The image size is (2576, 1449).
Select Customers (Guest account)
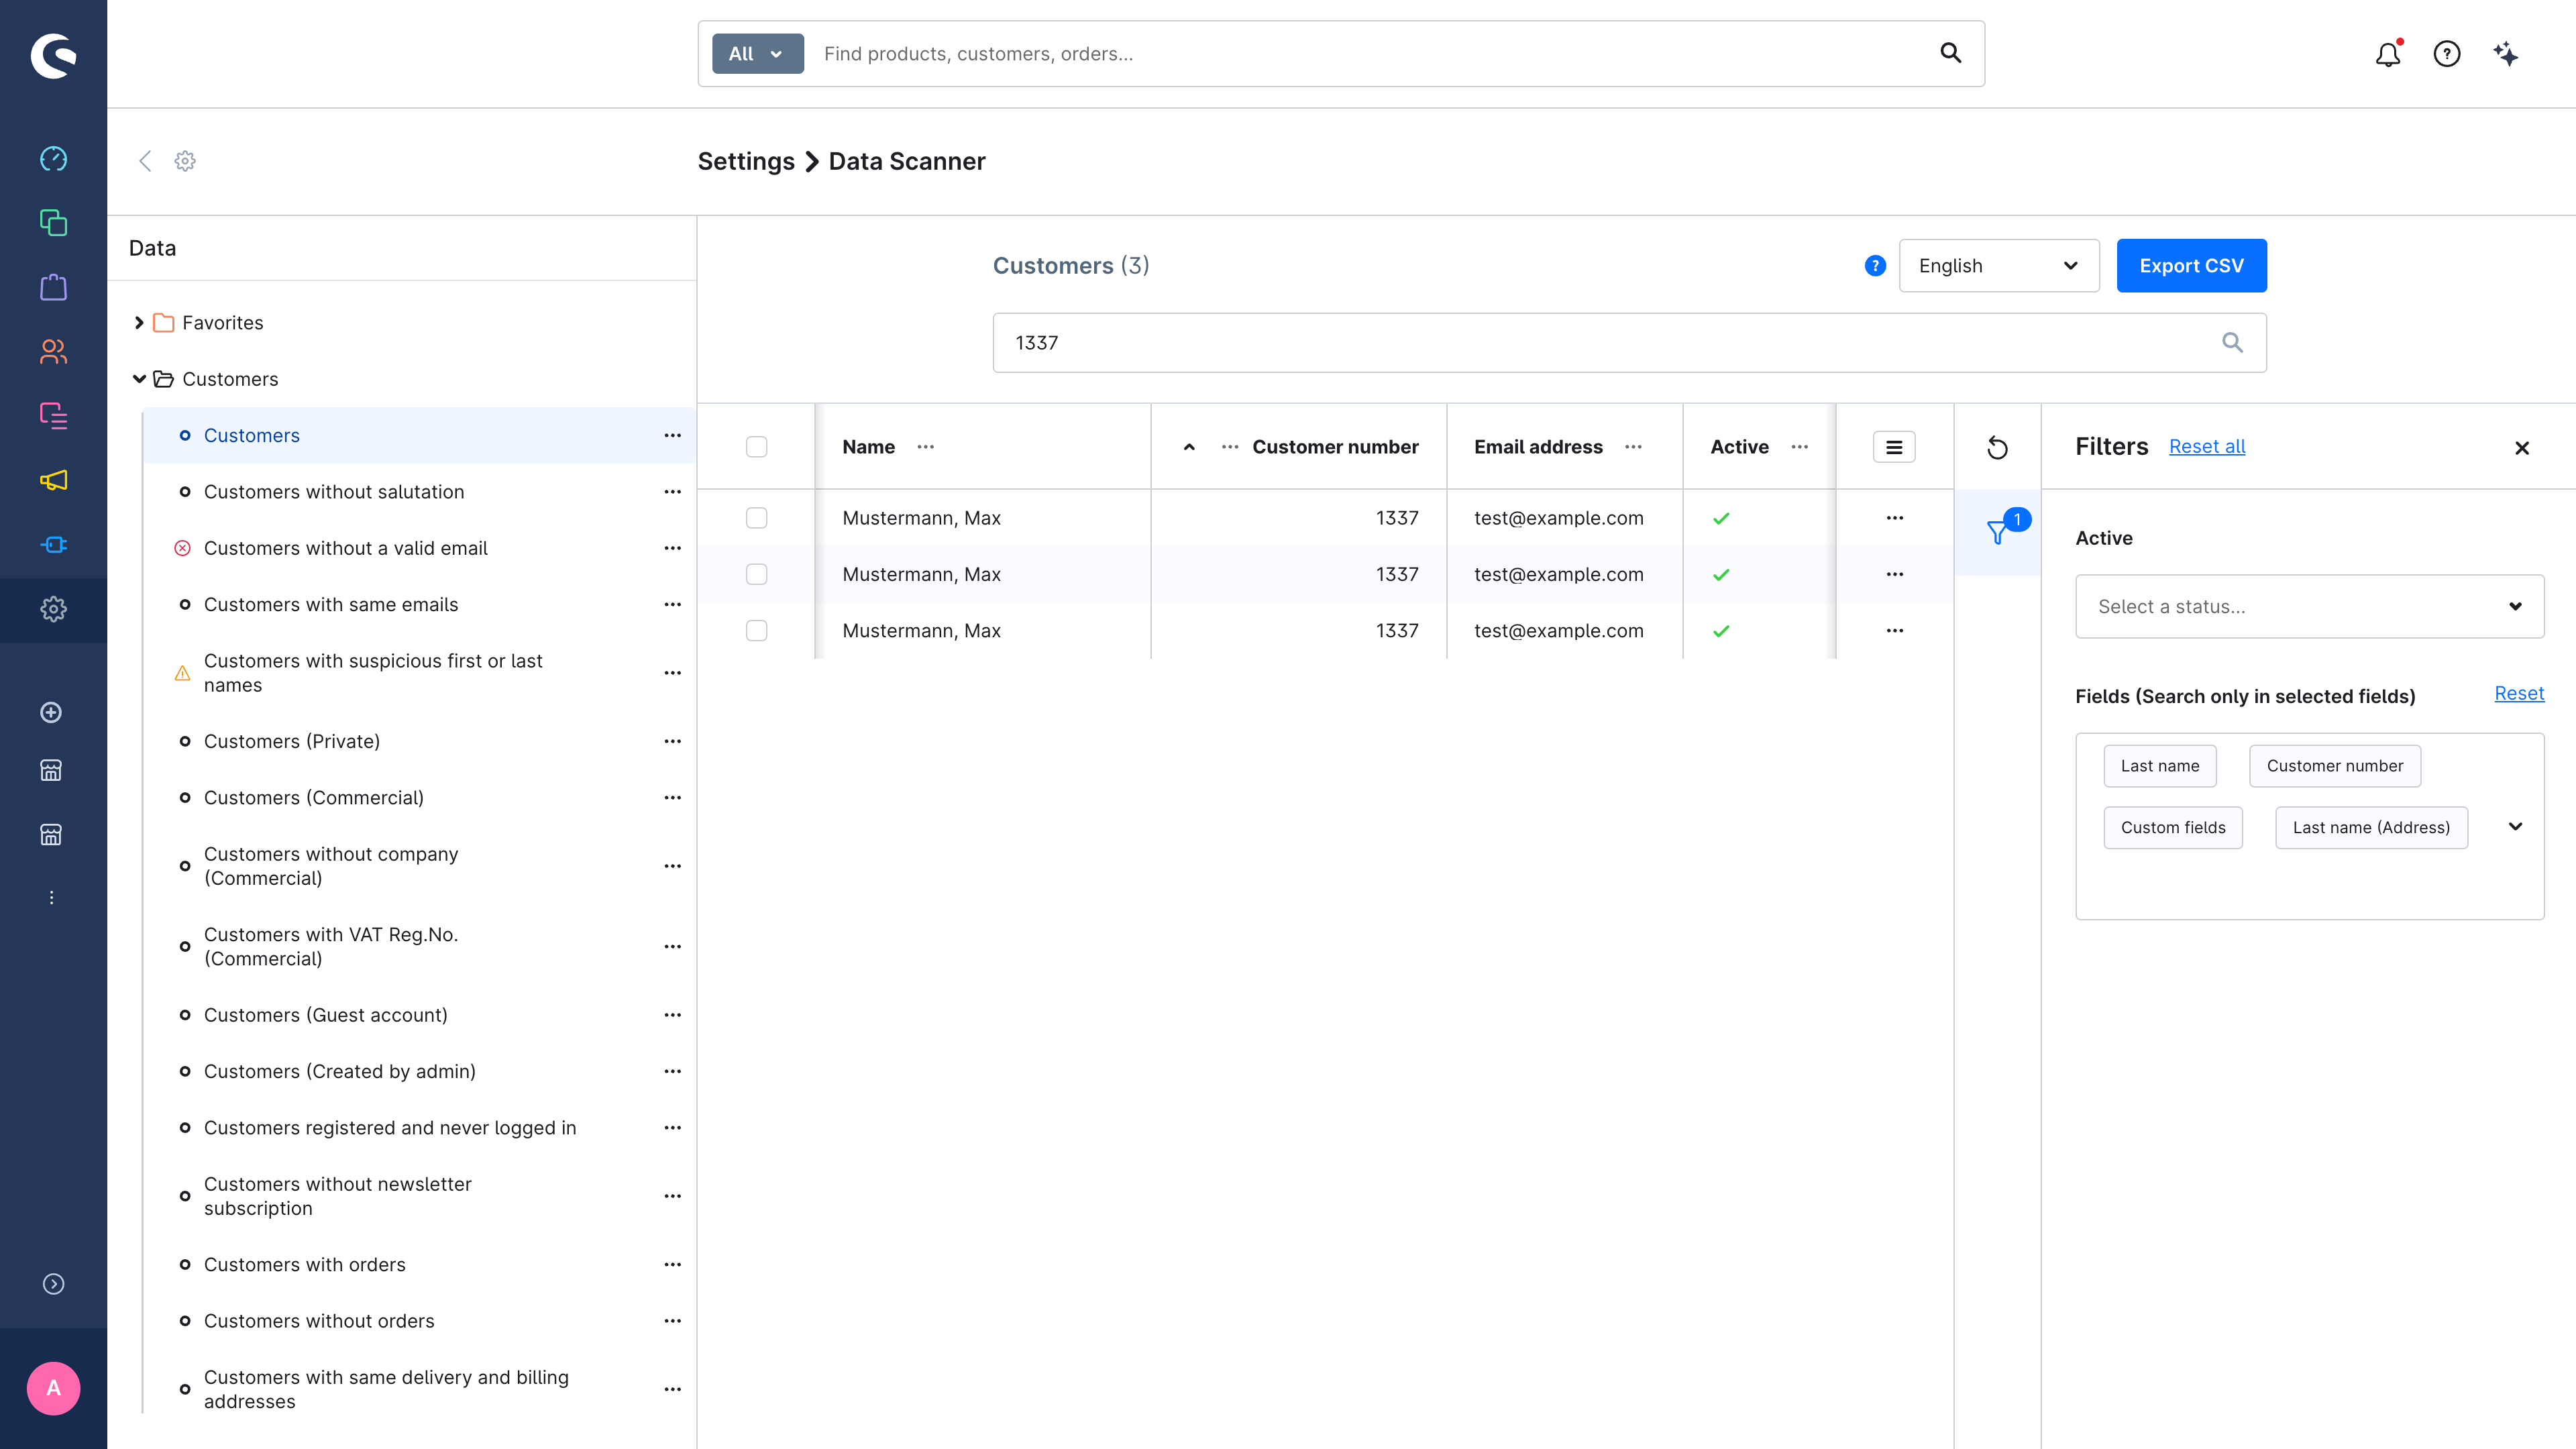pyautogui.click(x=325, y=1015)
